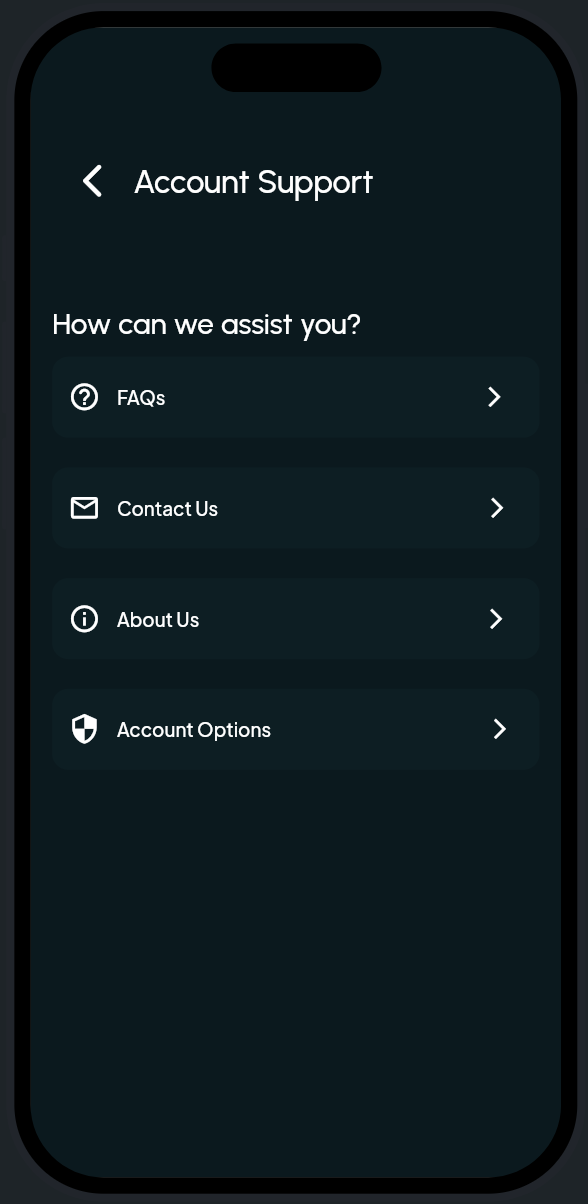
Task: Expand the FAQs row using its chevron
Action: 494,397
